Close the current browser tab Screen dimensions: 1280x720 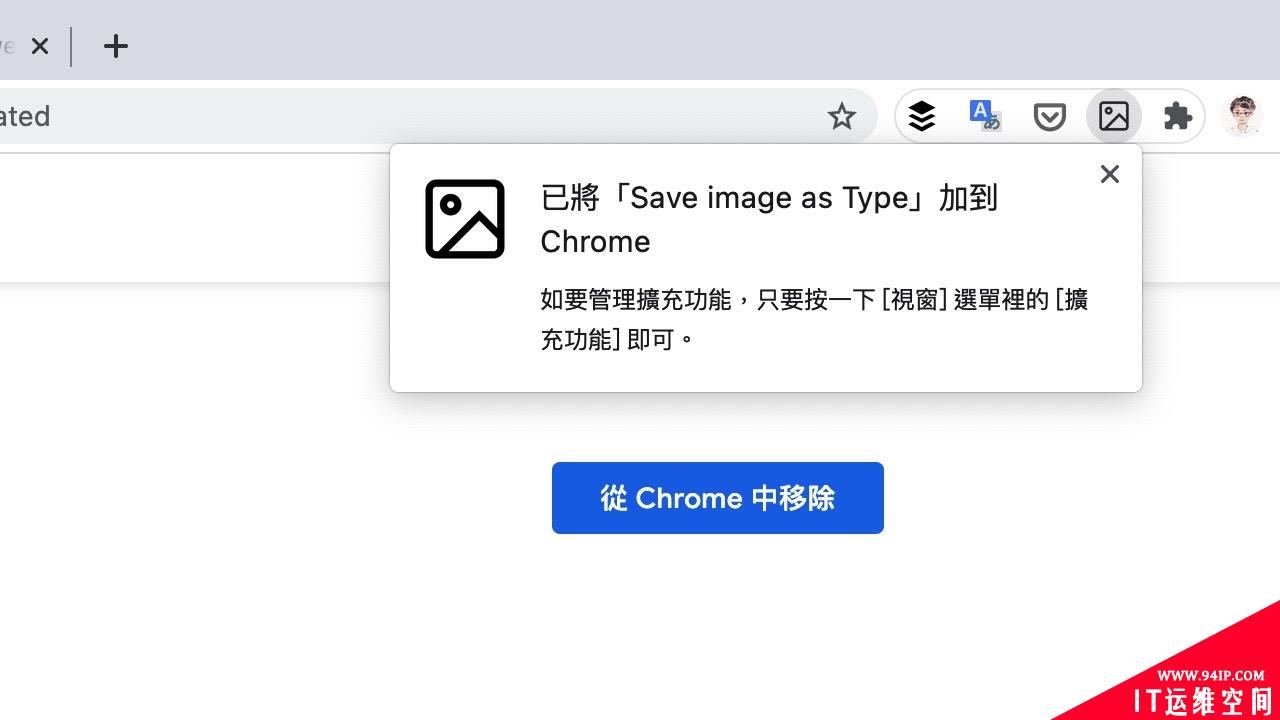[x=40, y=46]
